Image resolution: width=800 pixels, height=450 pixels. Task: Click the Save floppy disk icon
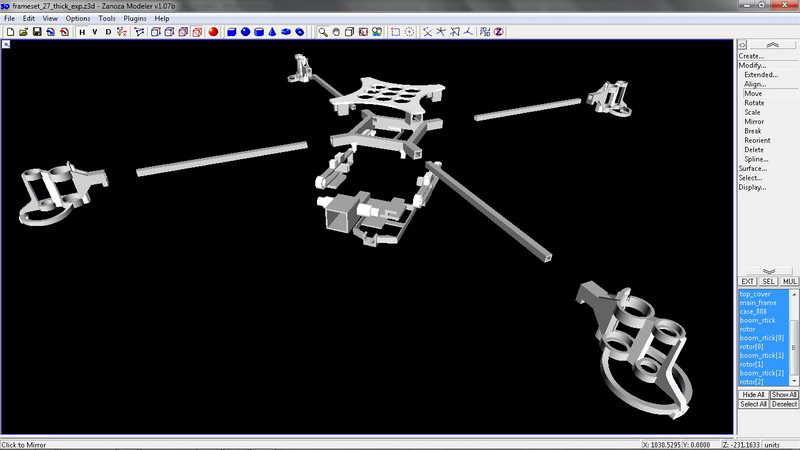pyautogui.click(x=37, y=32)
